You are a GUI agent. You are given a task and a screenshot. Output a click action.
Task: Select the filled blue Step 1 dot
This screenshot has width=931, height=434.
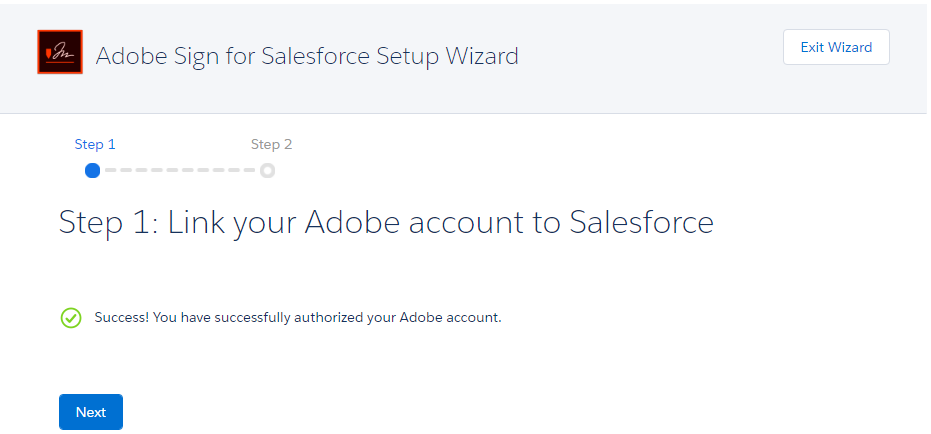tap(93, 171)
